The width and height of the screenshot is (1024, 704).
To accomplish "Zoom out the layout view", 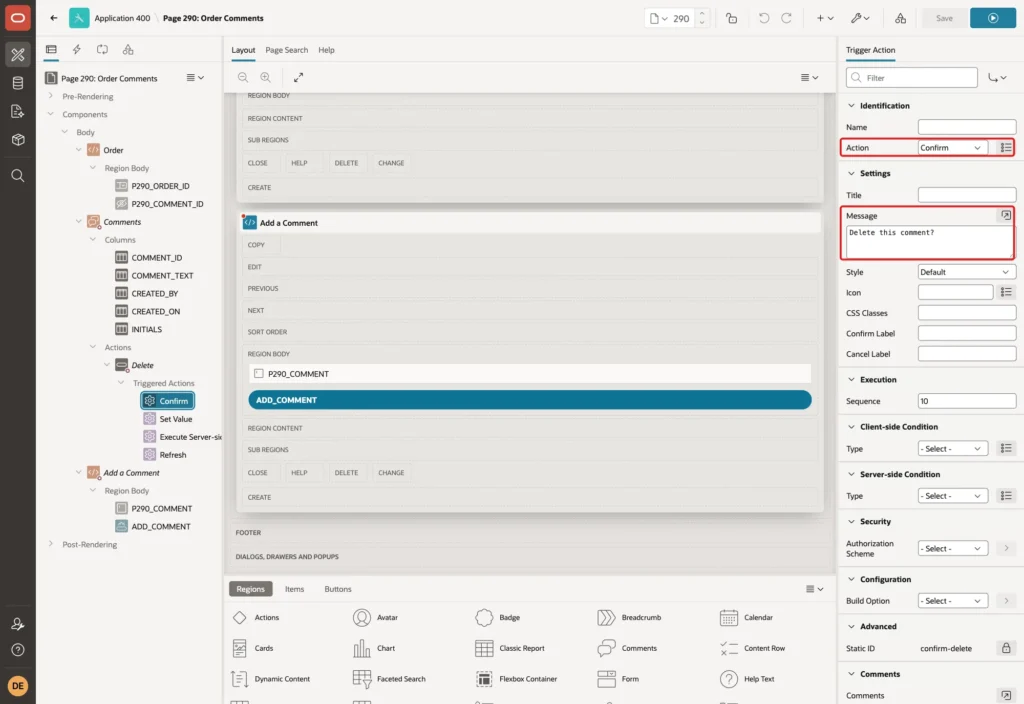I will point(243,77).
